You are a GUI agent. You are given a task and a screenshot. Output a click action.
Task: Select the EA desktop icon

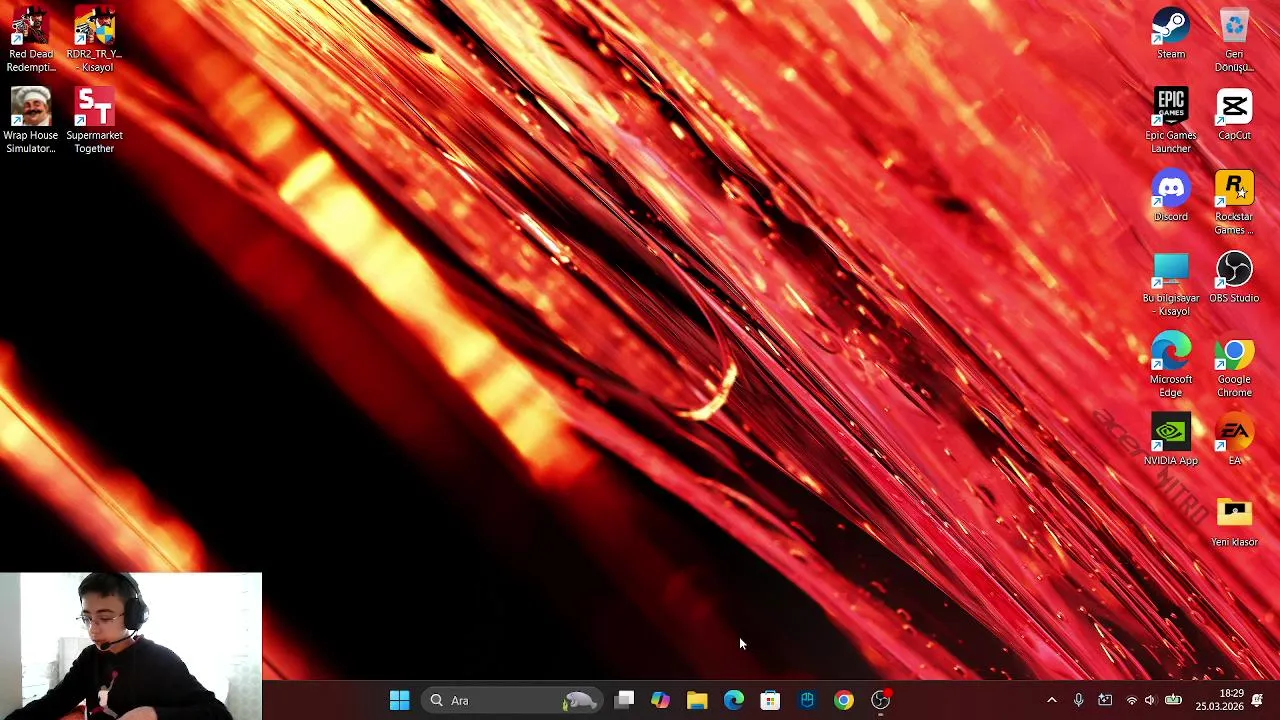[x=1234, y=440]
